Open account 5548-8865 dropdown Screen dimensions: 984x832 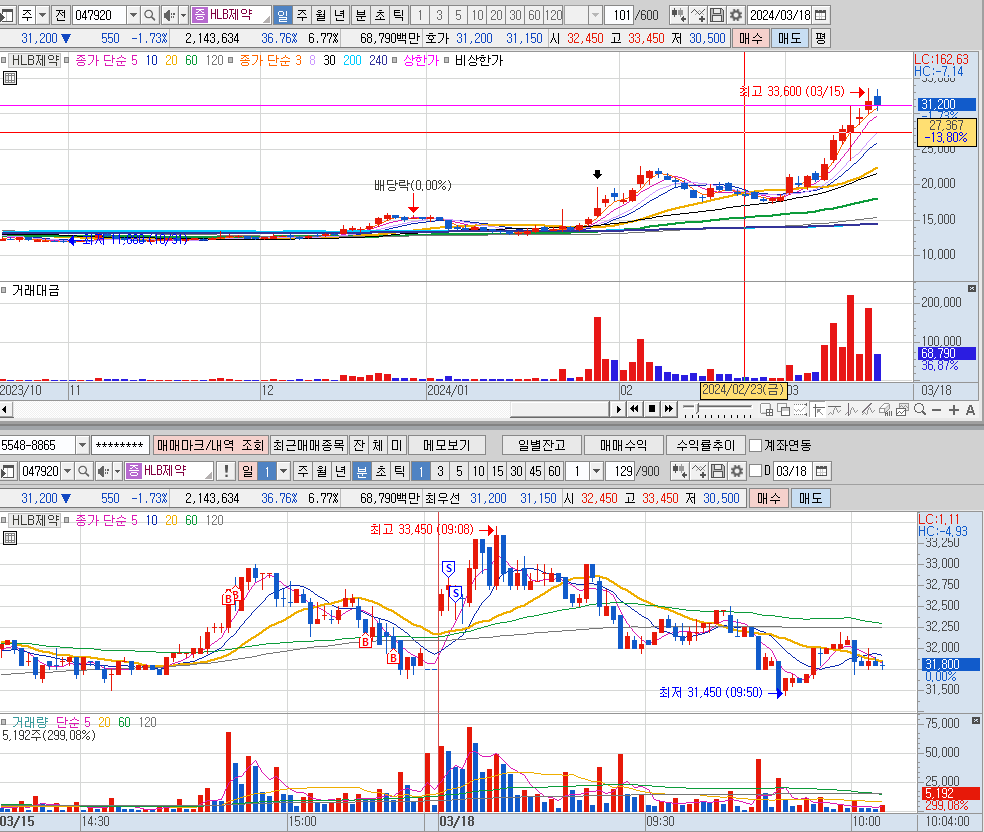pos(82,445)
